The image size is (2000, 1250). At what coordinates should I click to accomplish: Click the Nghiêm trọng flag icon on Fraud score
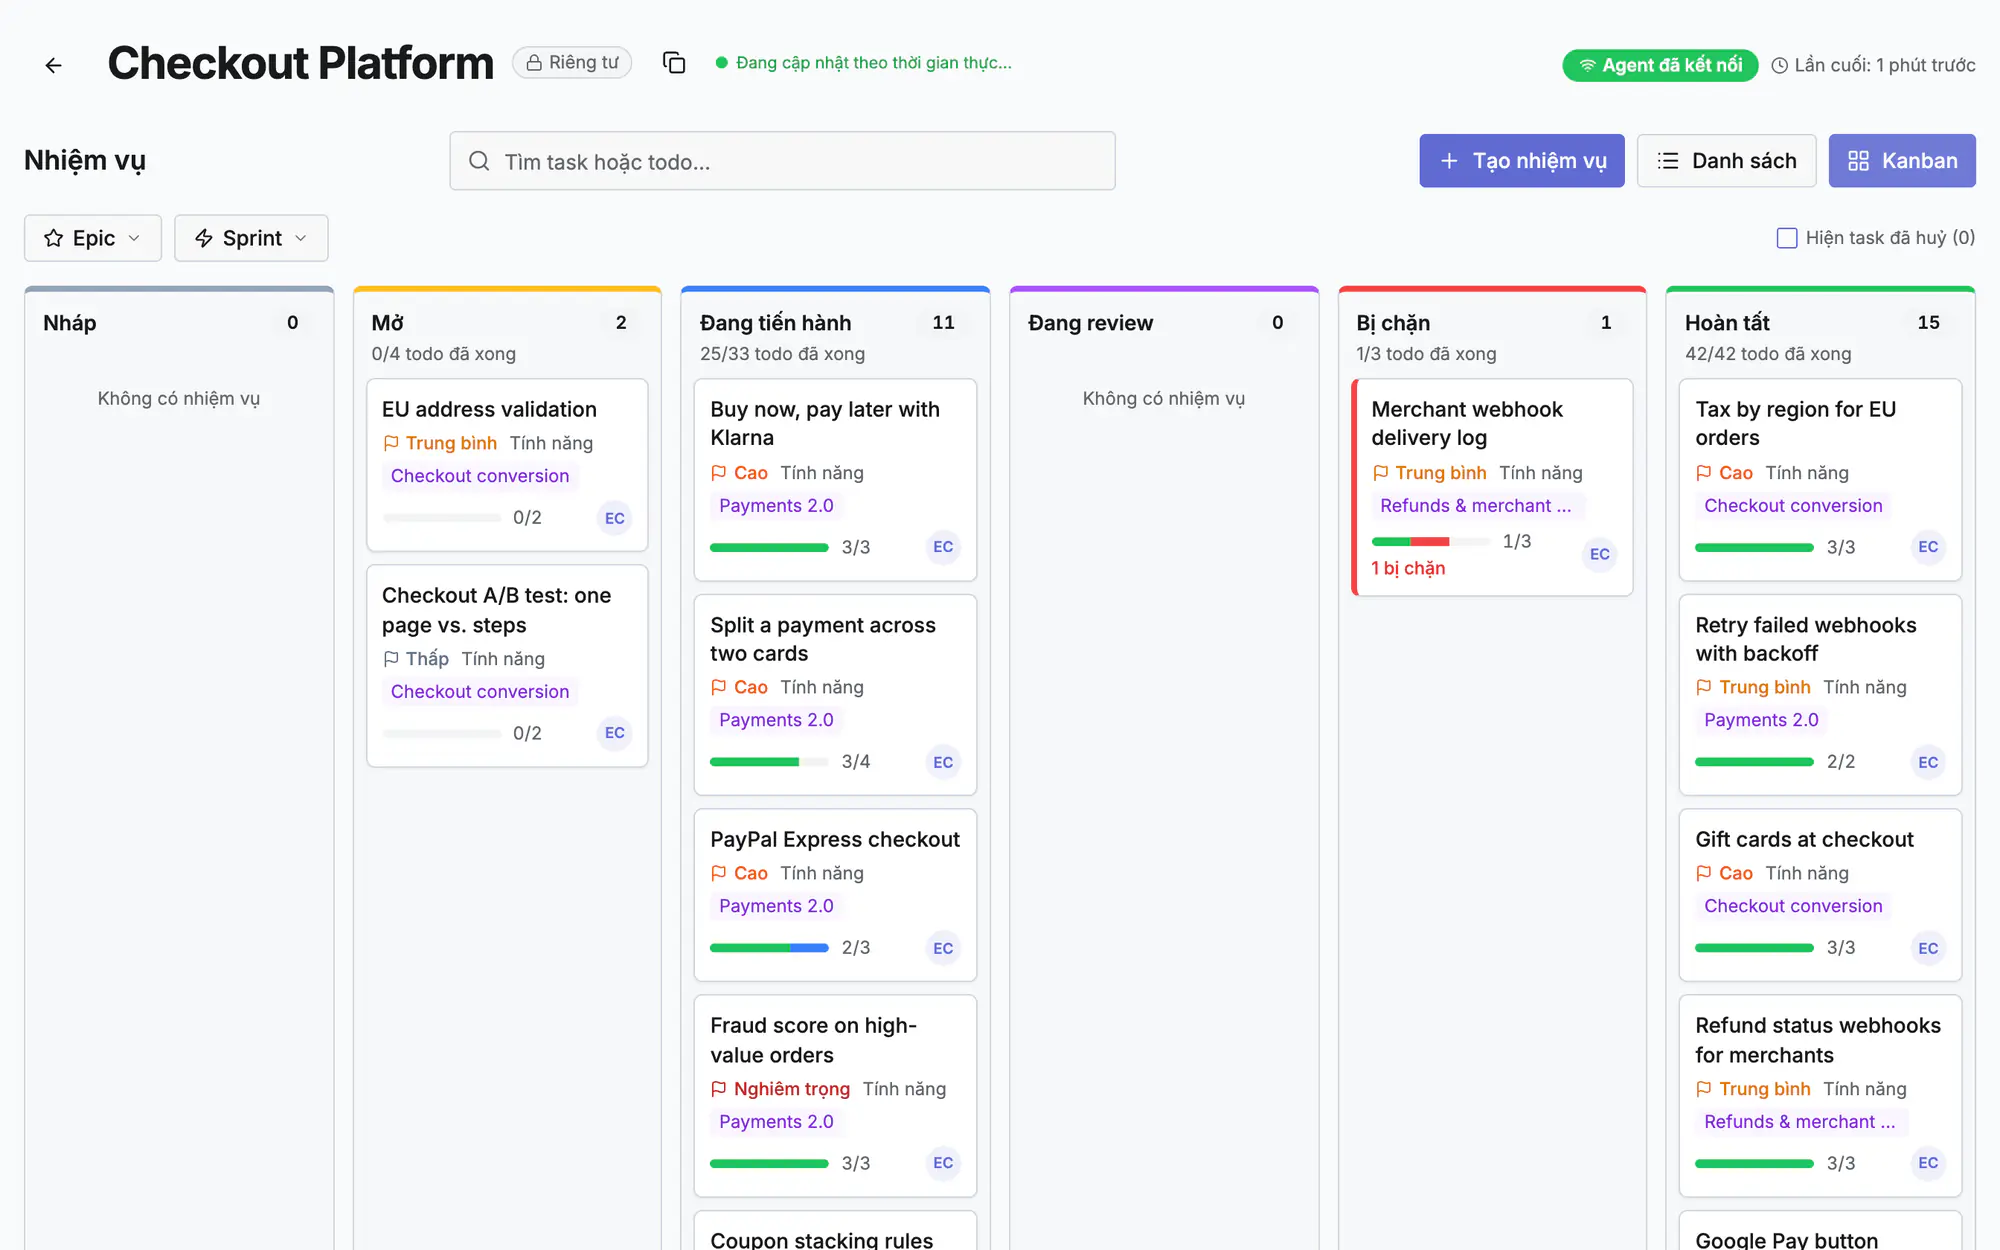[x=719, y=1089]
